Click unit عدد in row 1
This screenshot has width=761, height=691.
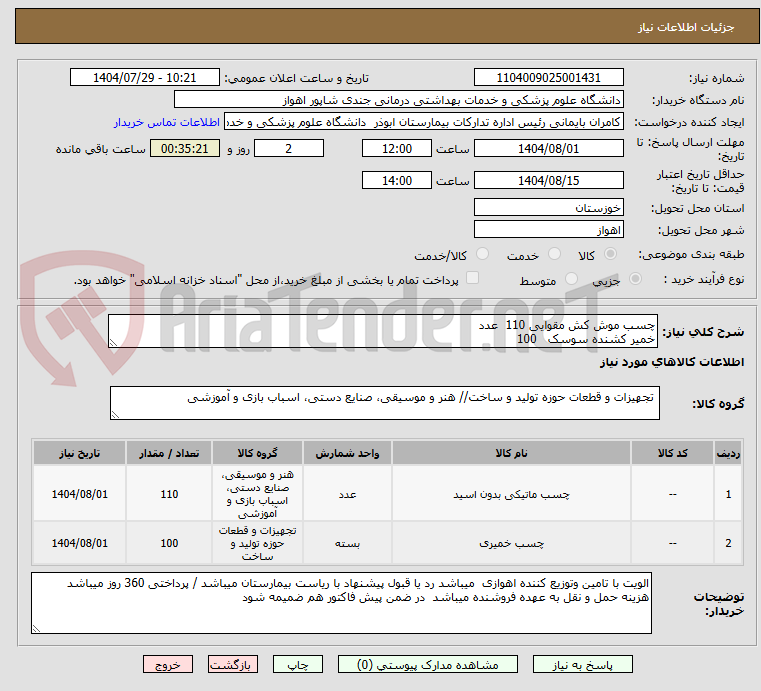(347, 494)
